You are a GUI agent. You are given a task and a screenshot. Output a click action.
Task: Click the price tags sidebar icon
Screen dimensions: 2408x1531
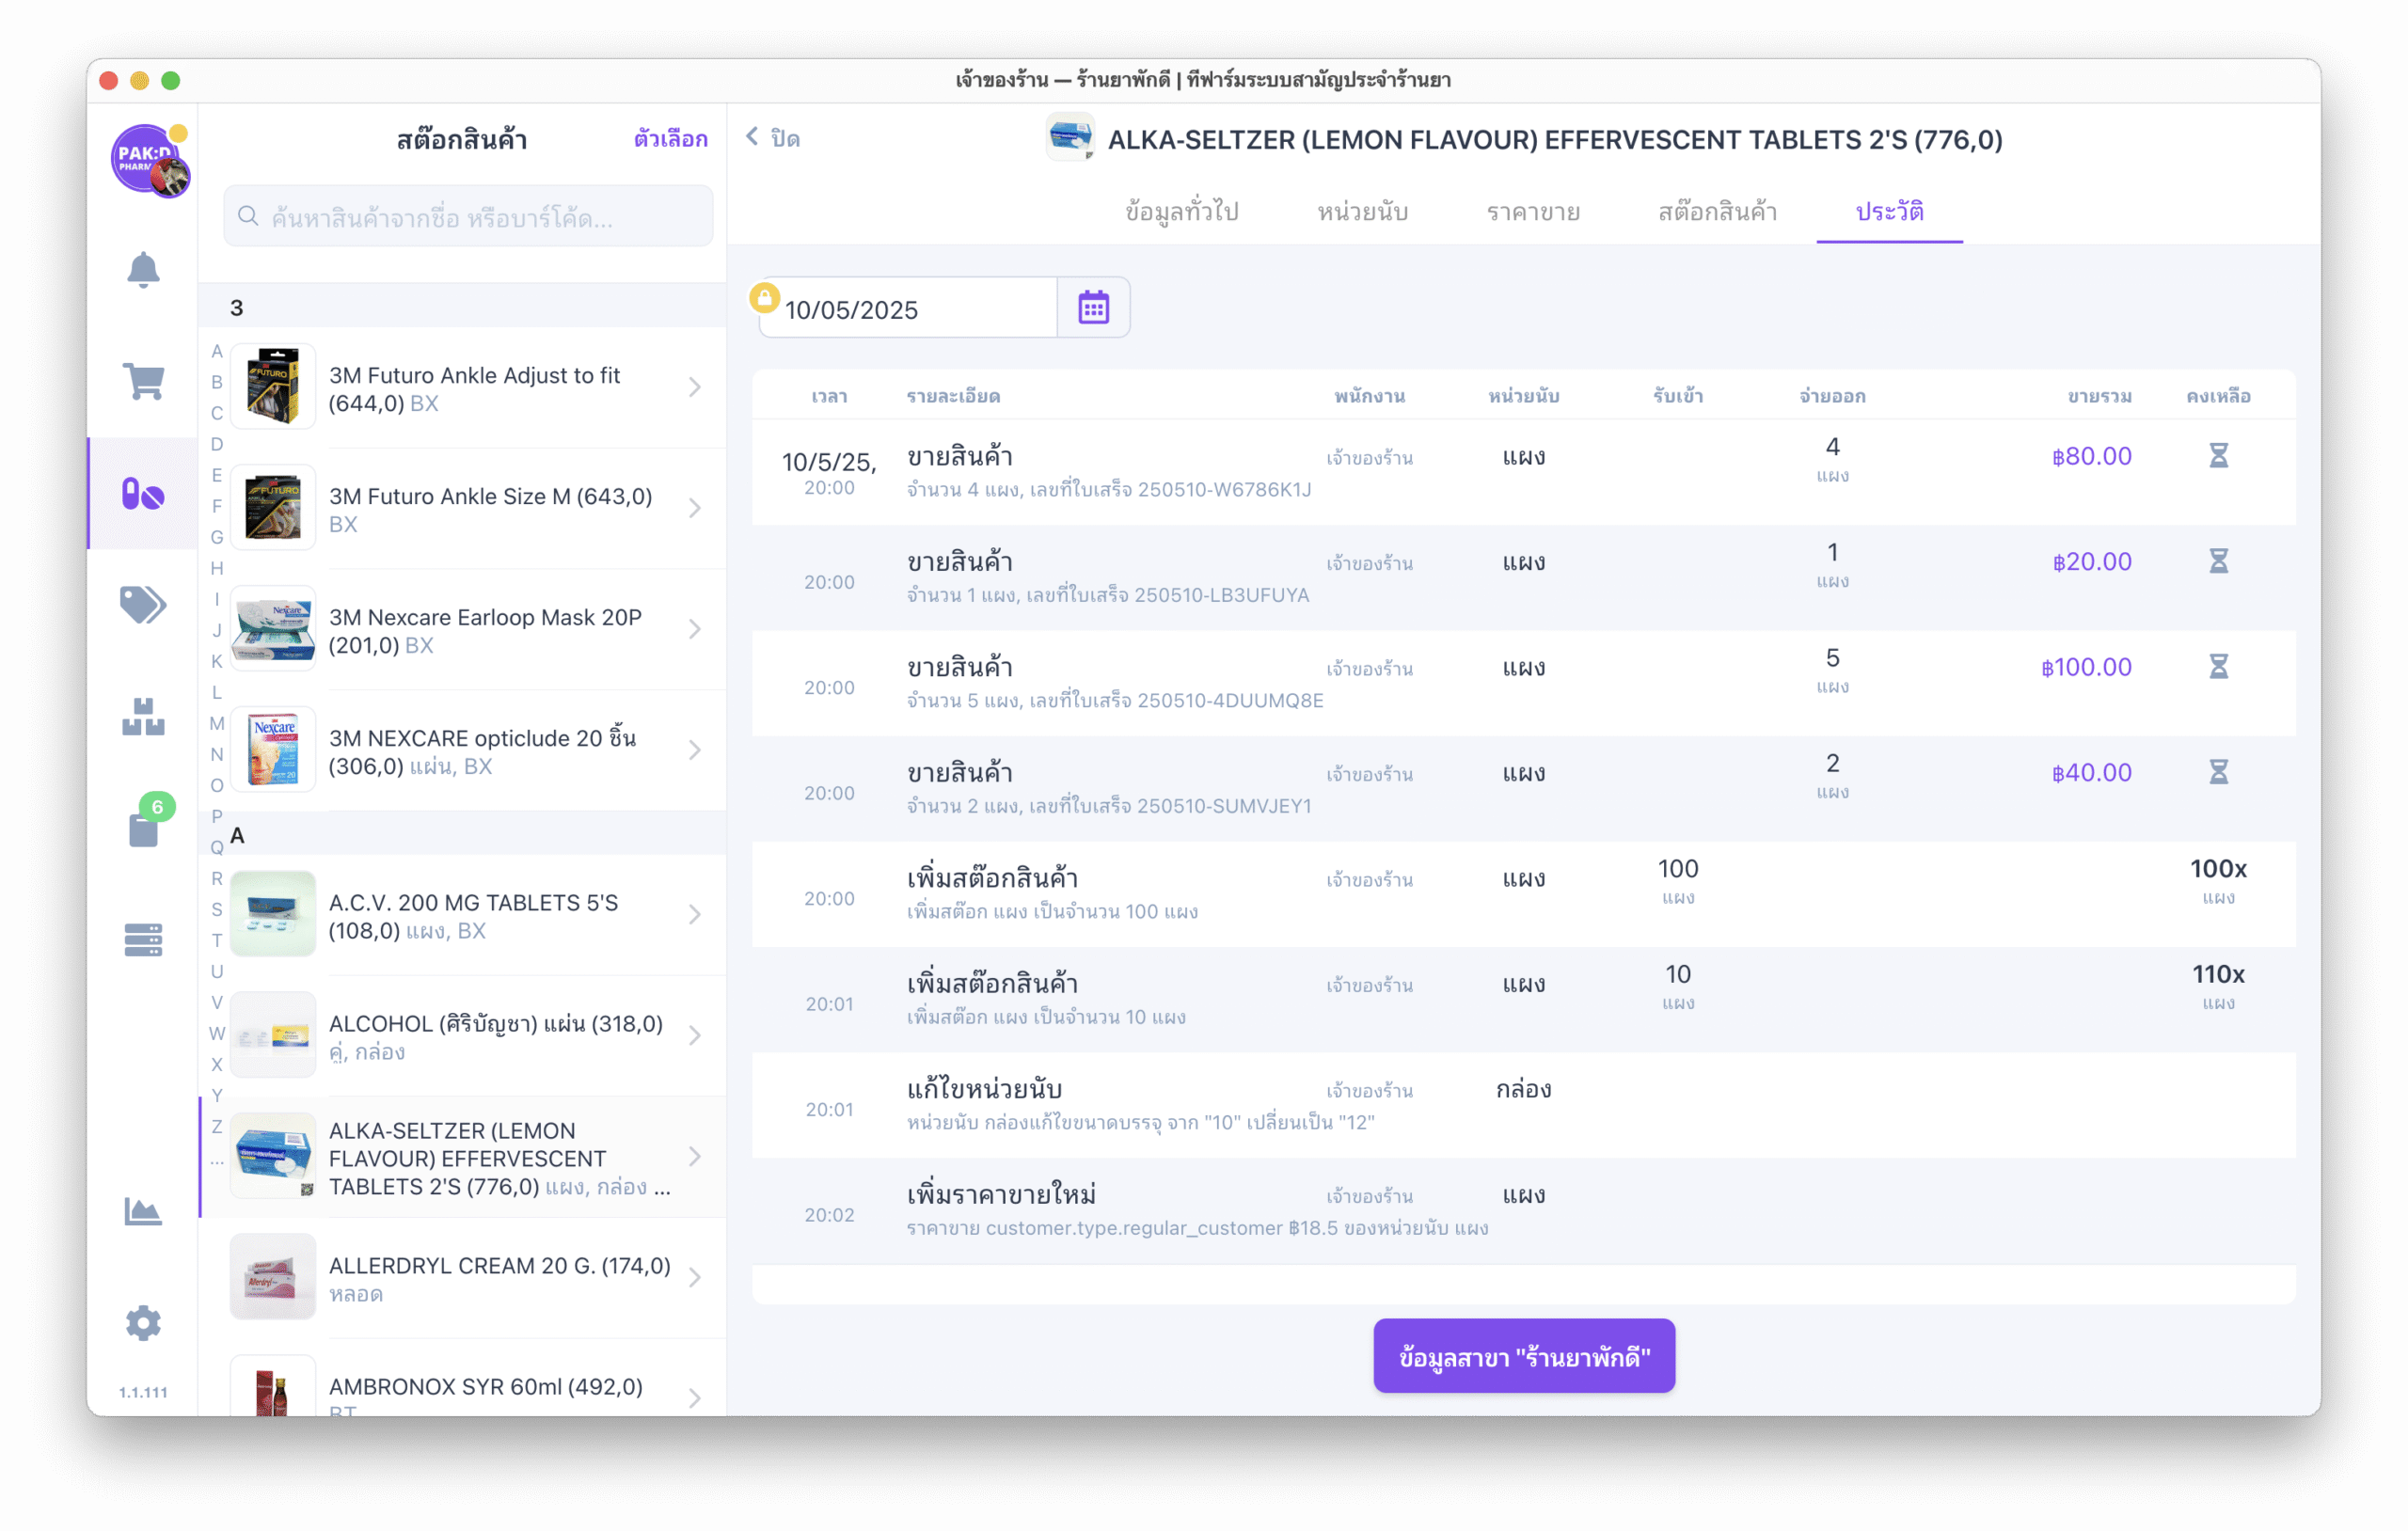tap(143, 604)
